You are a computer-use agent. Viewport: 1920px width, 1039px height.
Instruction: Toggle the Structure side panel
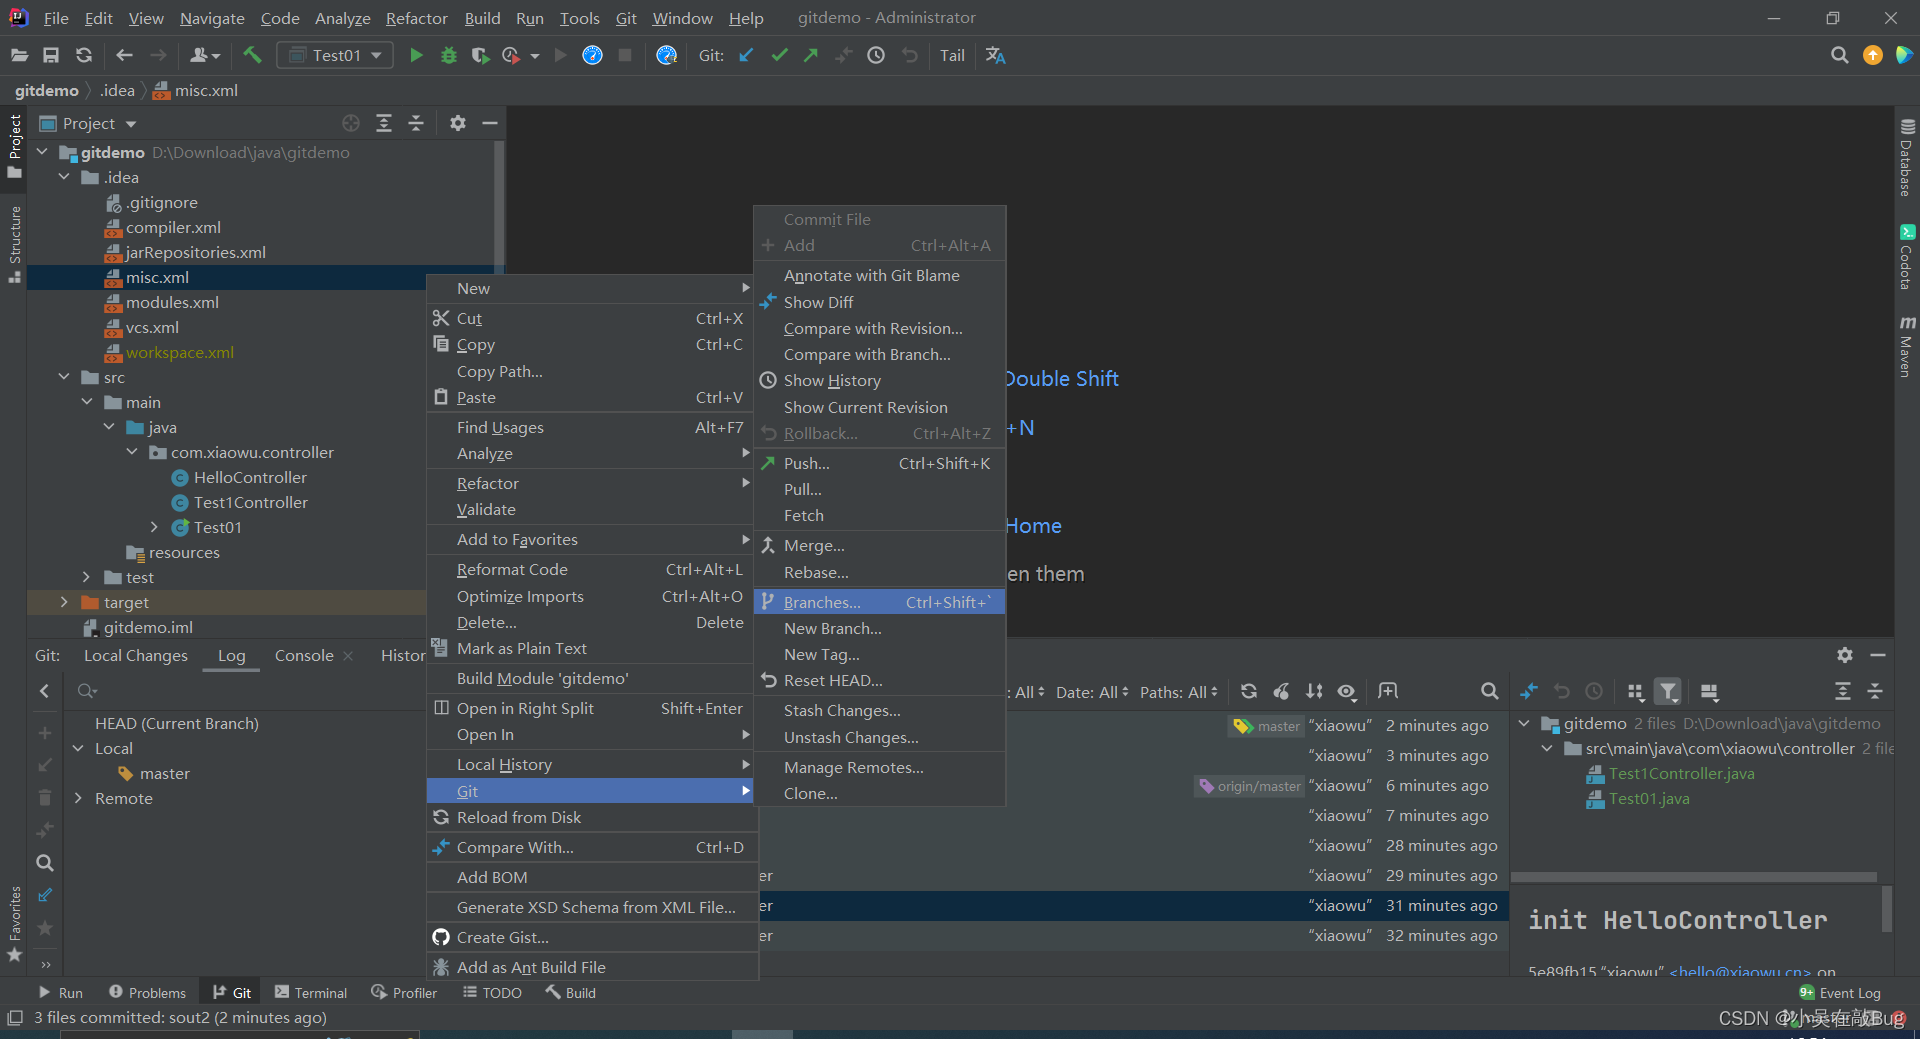[x=14, y=244]
